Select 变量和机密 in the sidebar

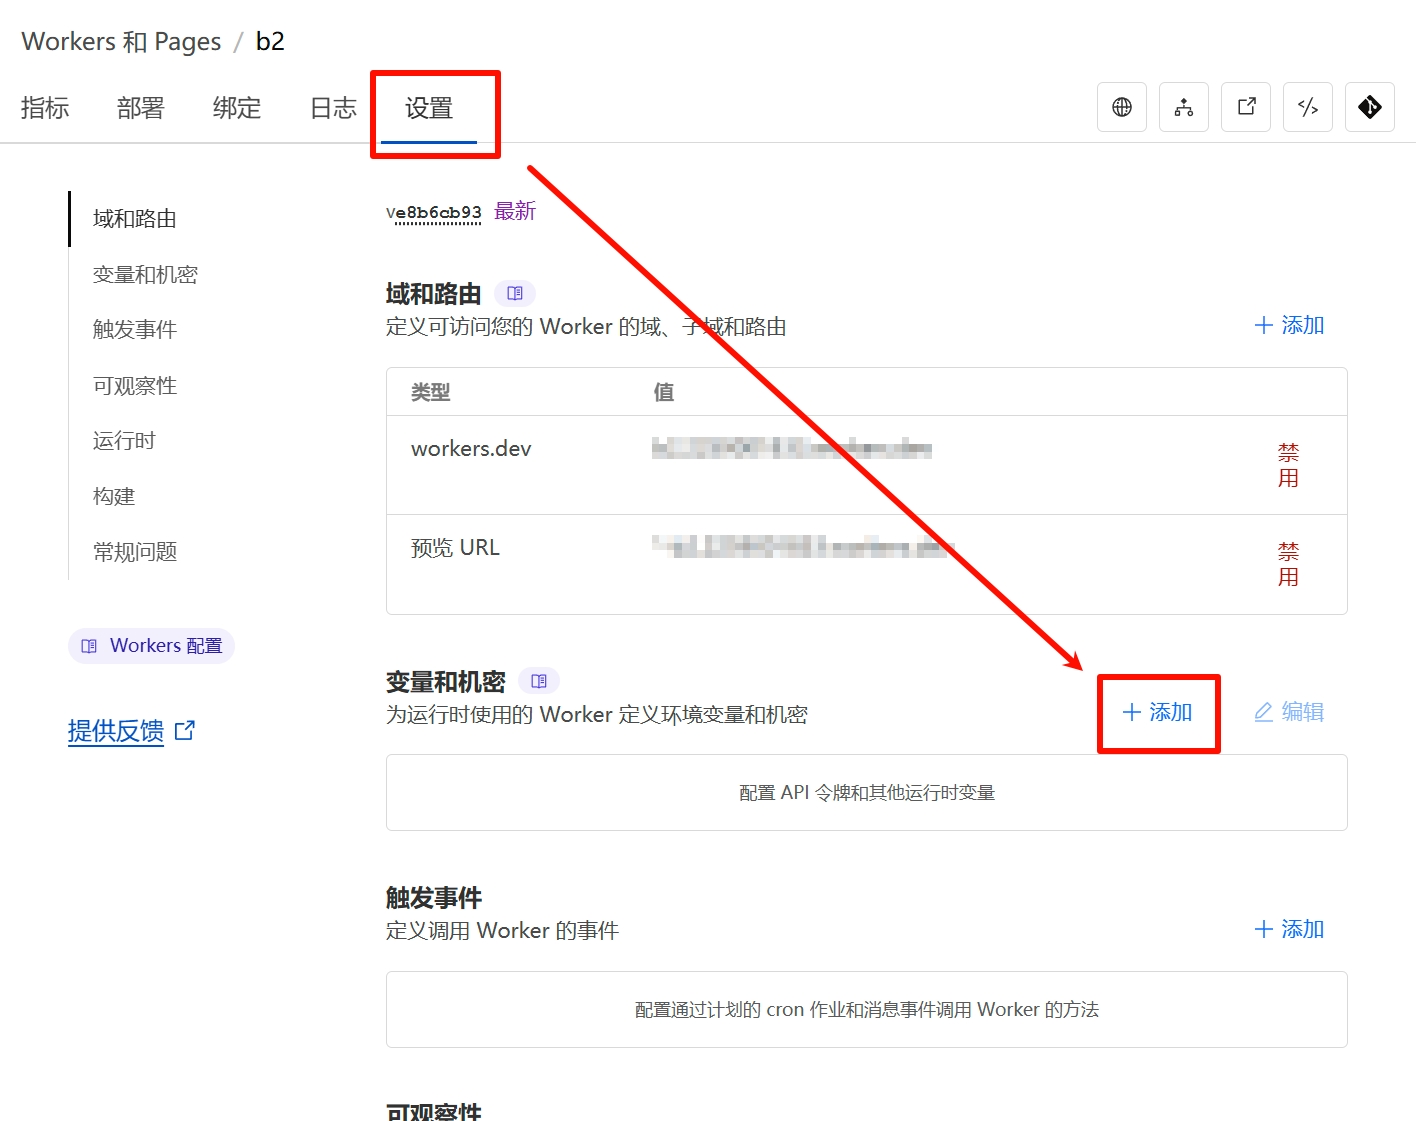145,274
